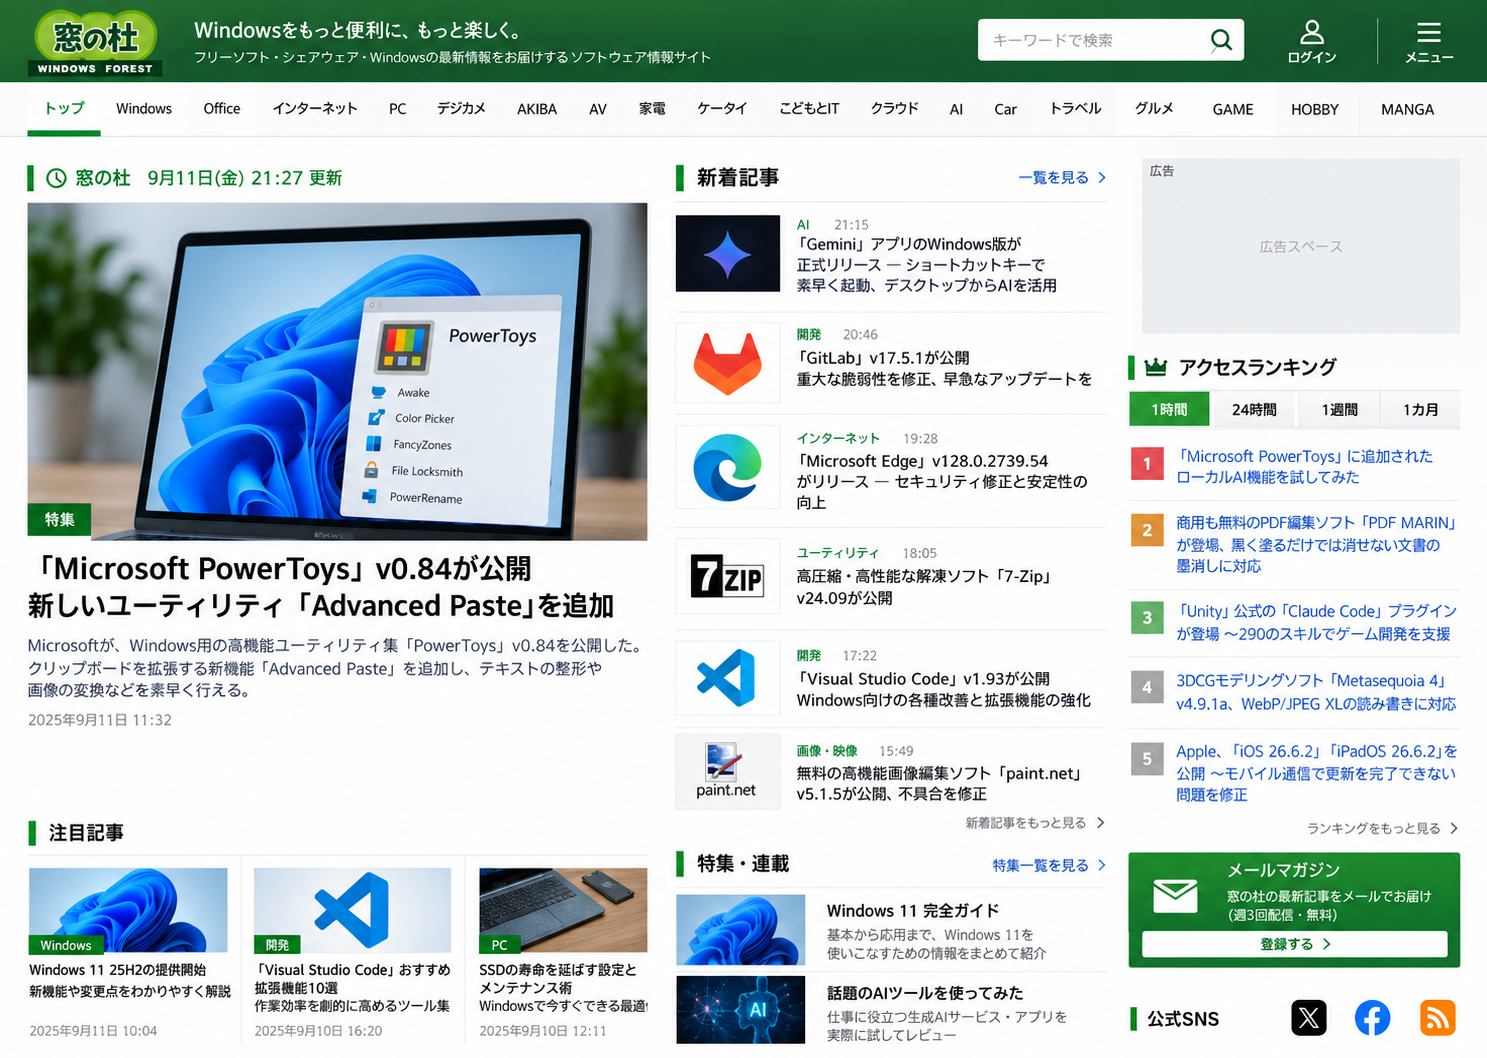The height and width of the screenshot is (1058, 1487).
Task: Open the Unity Claude Code ranking article
Action: (1316, 622)
